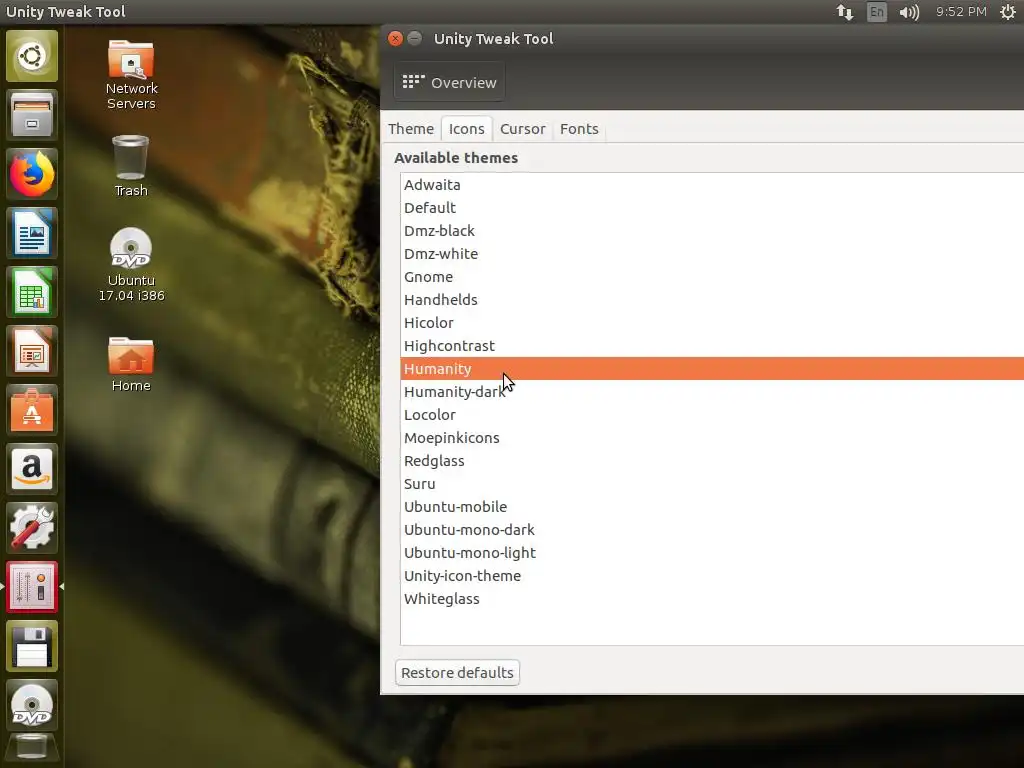The image size is (1024, 768).
Task: Open the En keyboard layout indicator
Action: [x=876, y=12]
